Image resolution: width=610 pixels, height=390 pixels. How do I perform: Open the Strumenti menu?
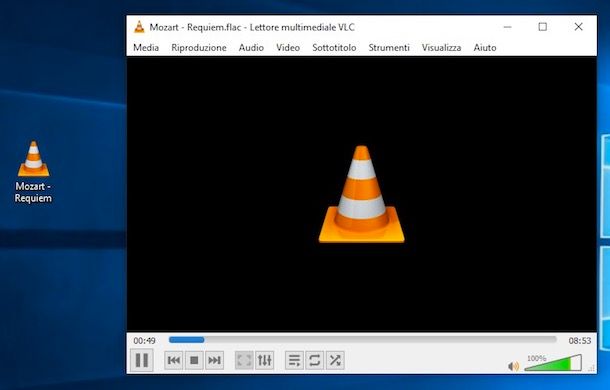tap(389, 47)
